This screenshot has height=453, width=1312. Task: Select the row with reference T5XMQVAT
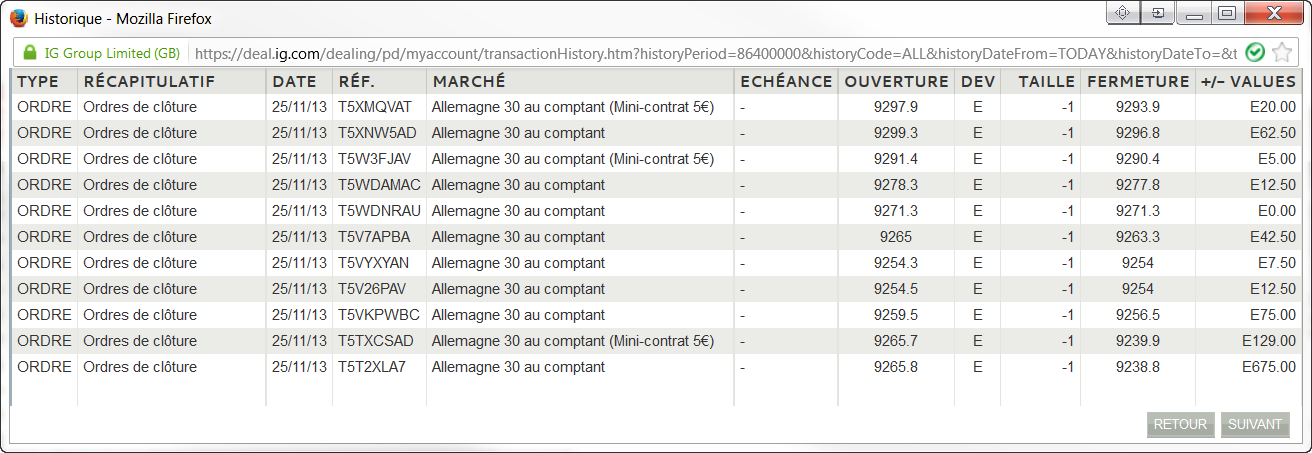(656, 107)
